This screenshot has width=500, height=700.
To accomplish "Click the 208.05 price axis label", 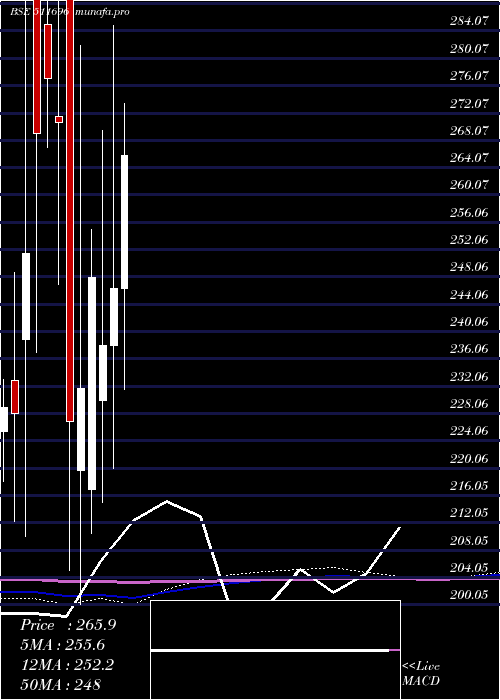I will tap(469, 541).
